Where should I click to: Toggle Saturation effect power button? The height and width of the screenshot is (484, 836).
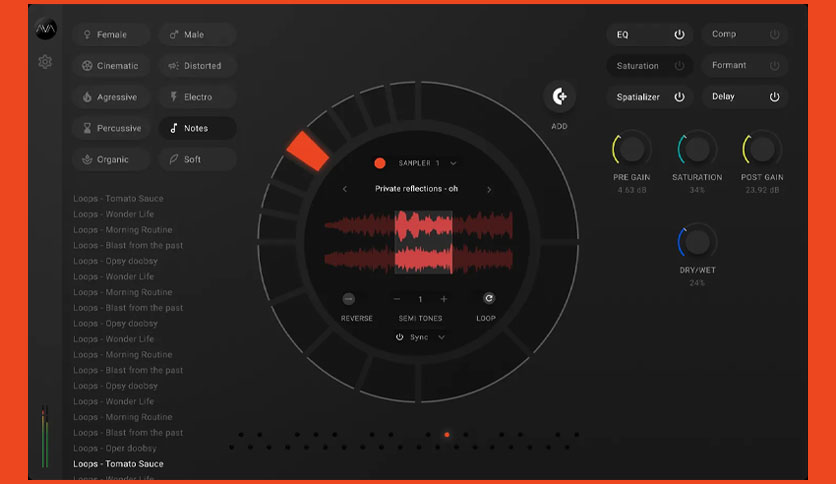pyautogui.click(x=679, y=66)
